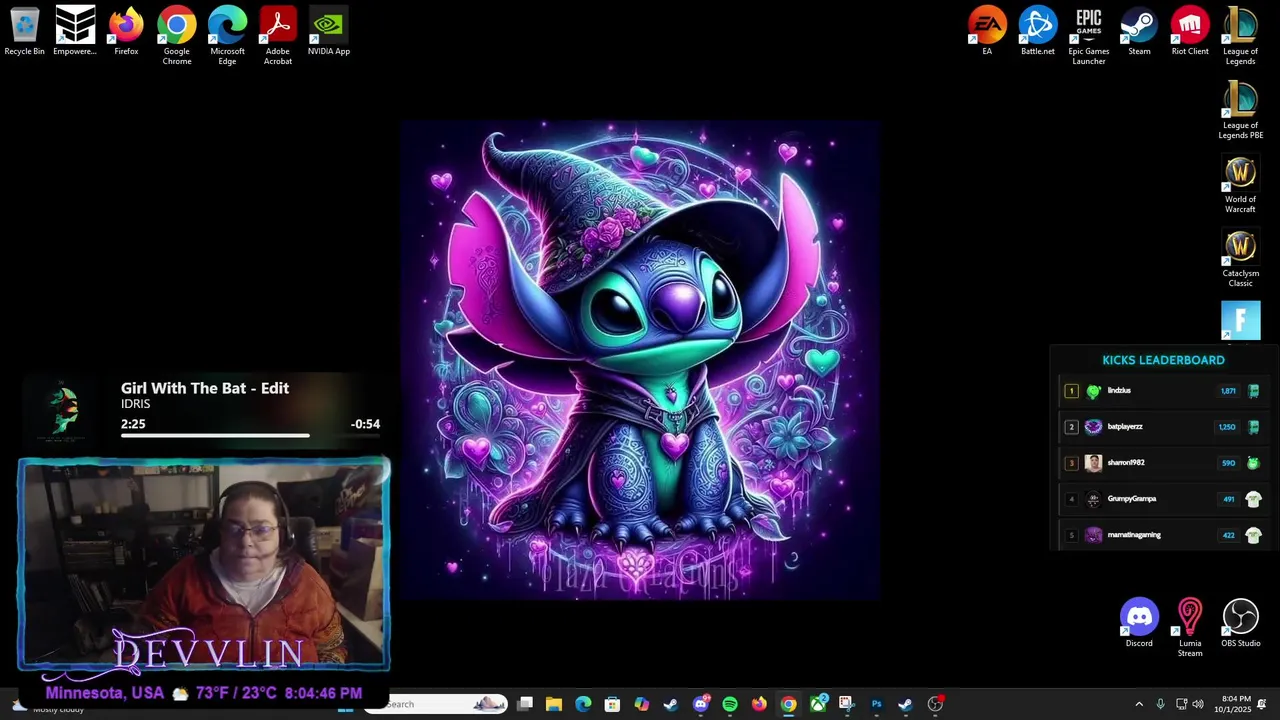Viewport: 1280px width, 720px height.
Task: Select the League of Legends shortcut
Action: [1241, 36]
